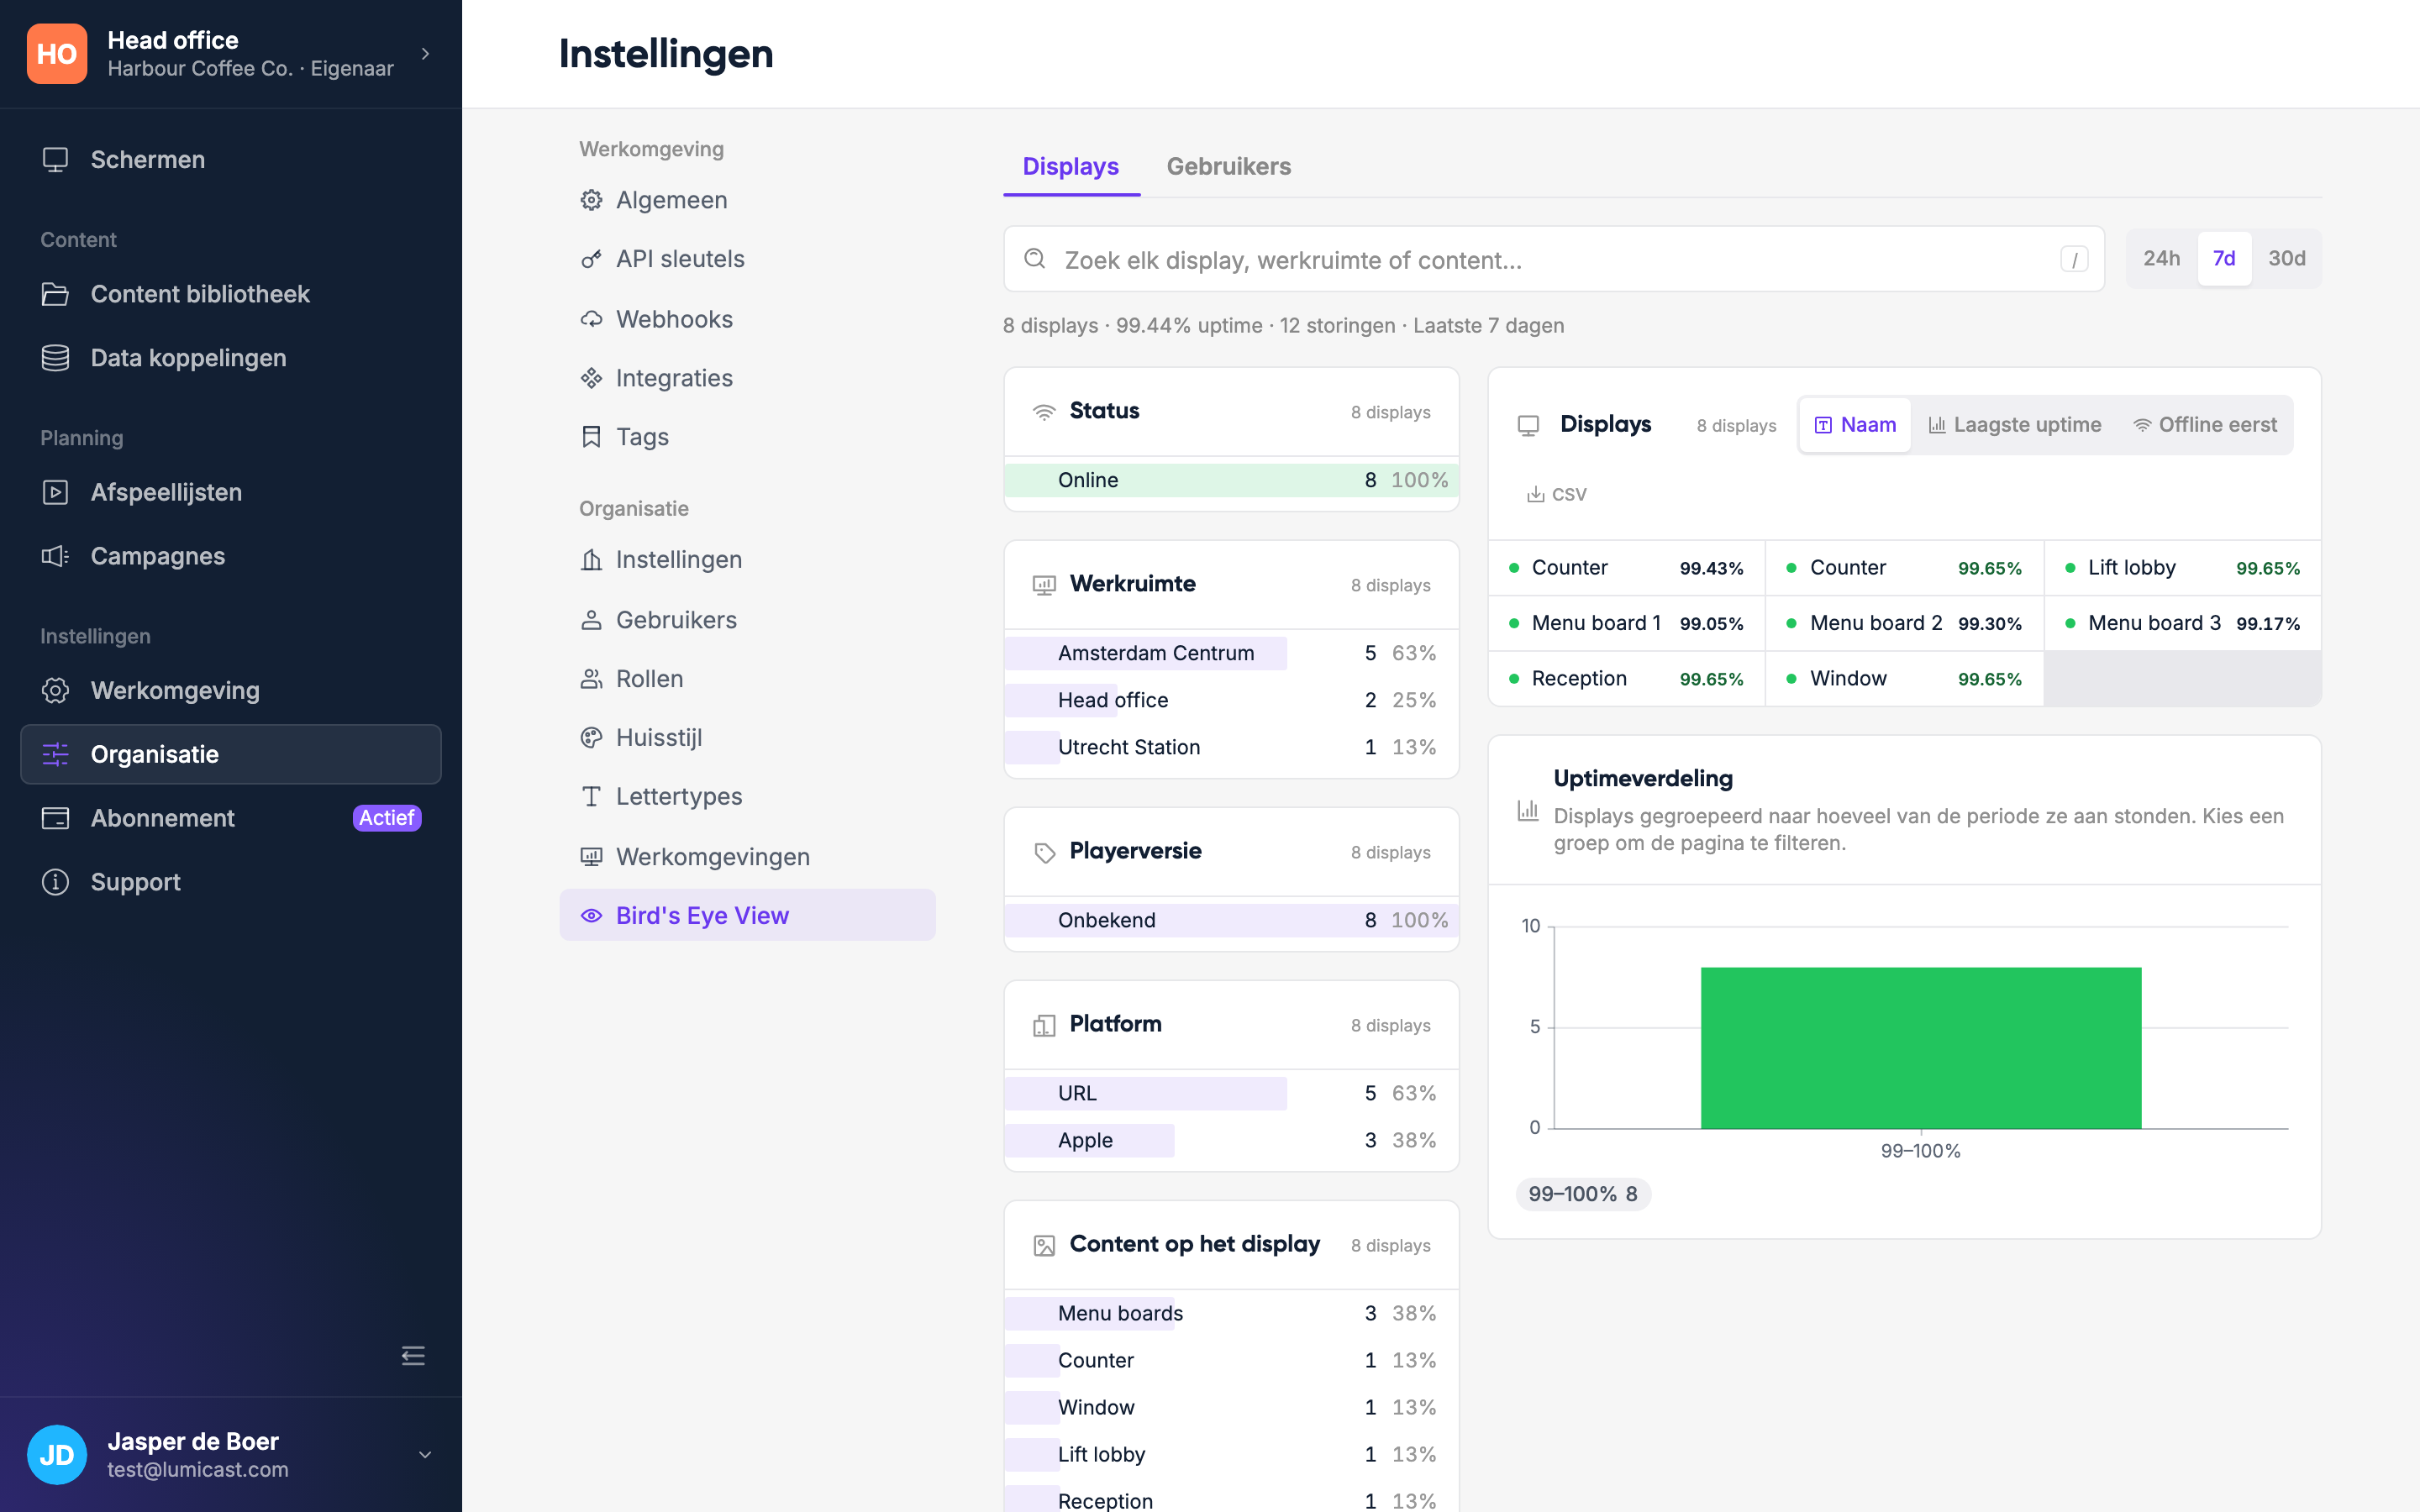Open Abonnement card icon
This screenshot has height=1512, width=2420.
pyautogui.click(x=55, y=818)
